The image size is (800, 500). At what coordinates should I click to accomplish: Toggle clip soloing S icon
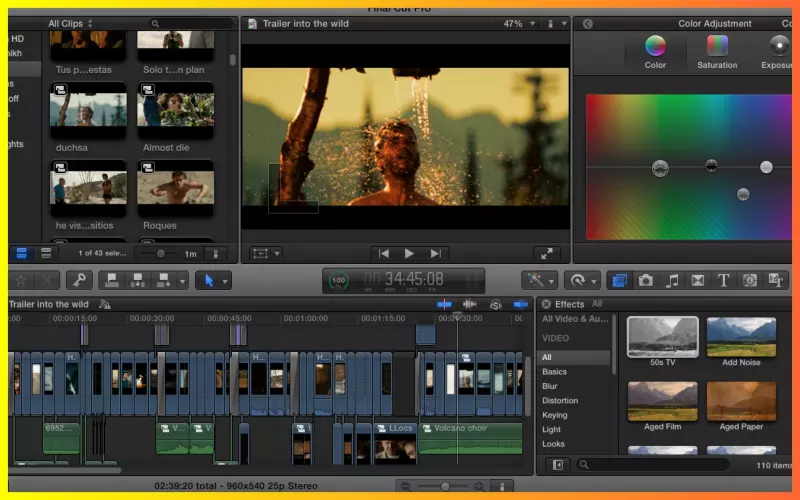(495, 305)
